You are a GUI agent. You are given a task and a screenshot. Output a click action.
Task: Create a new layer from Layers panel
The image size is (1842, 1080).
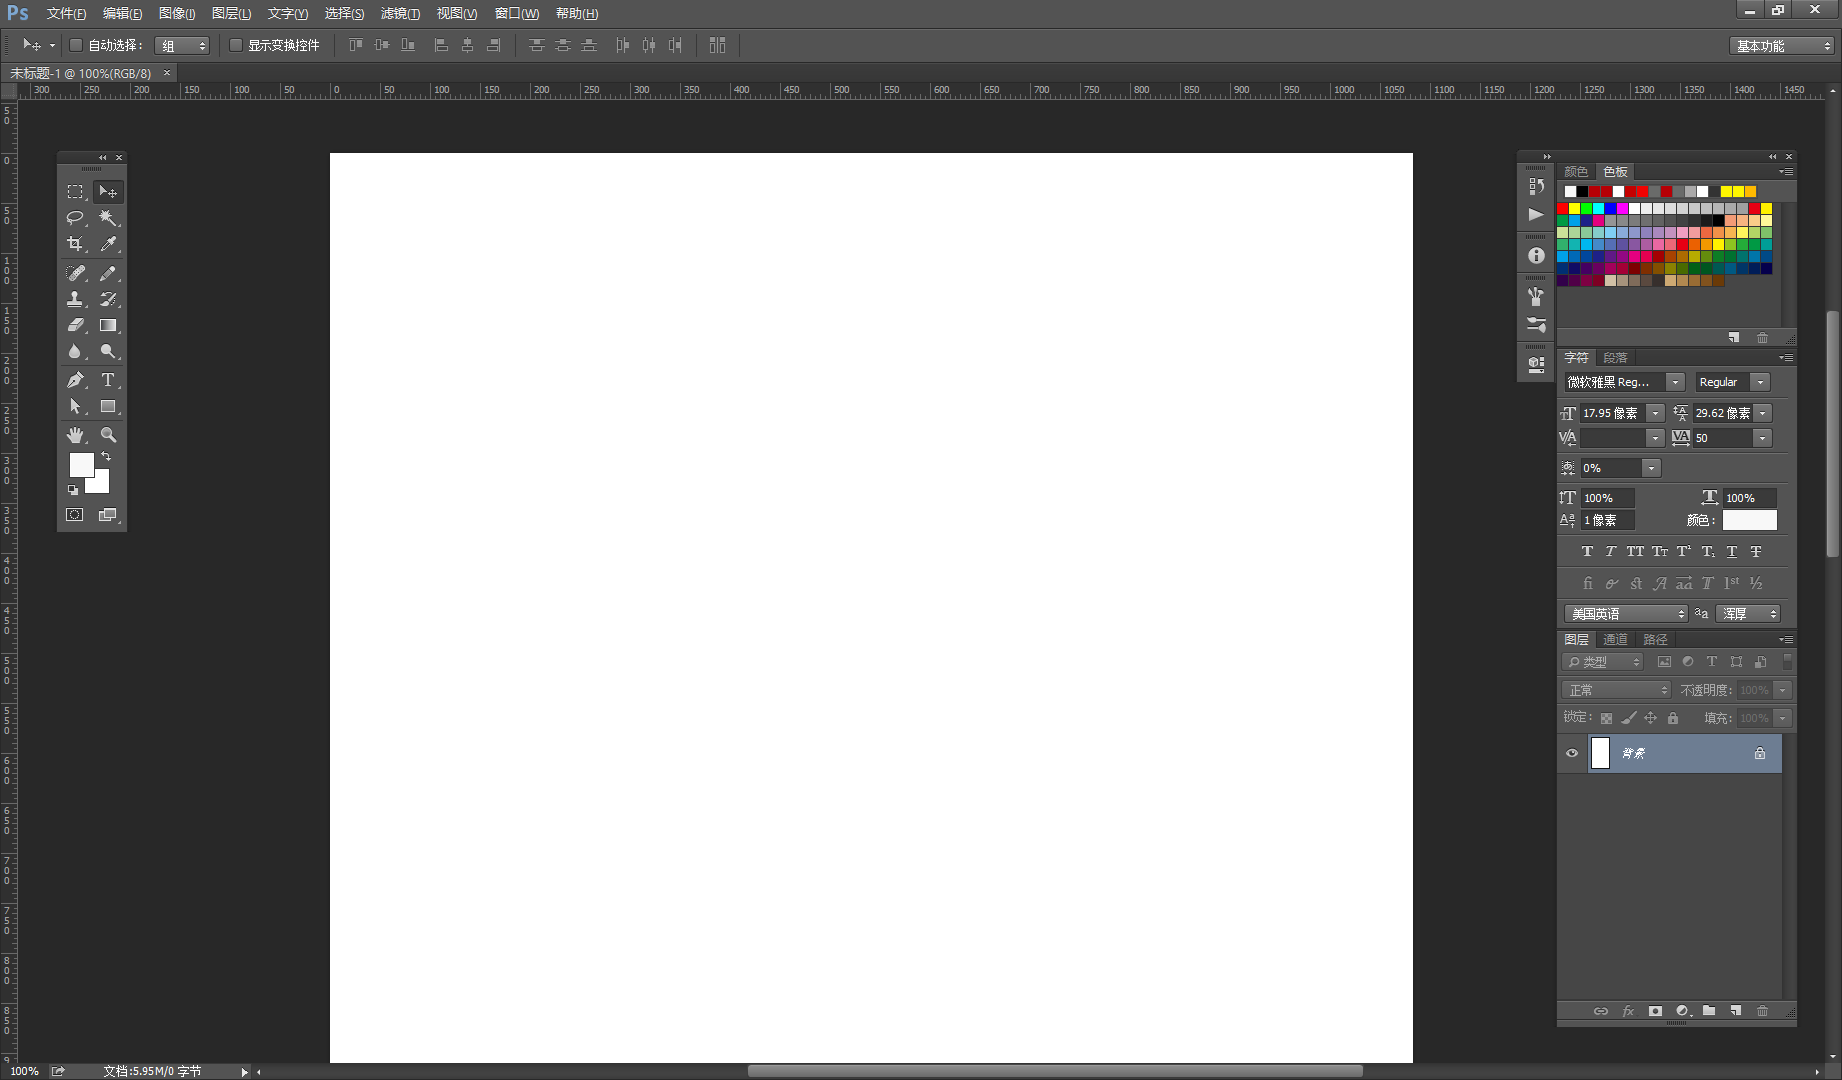coord(1736,1011)
